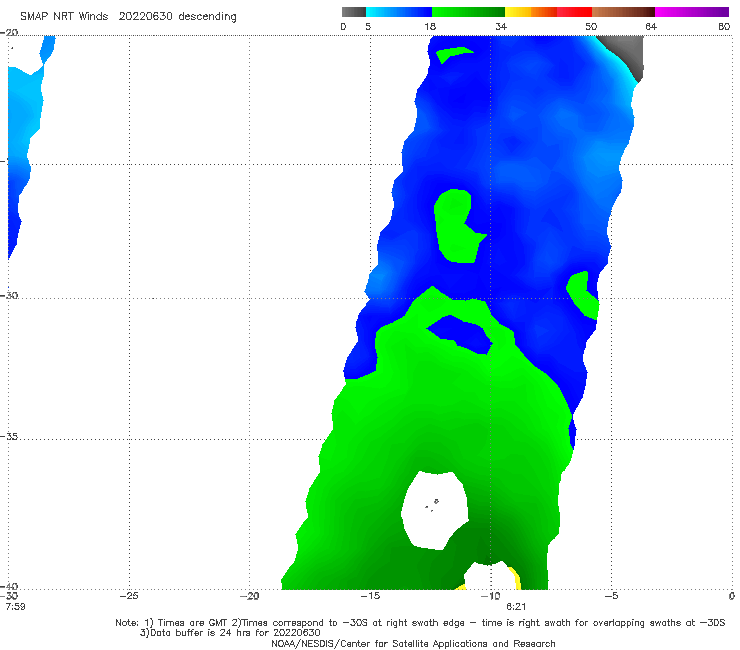Click the yellow high-wind sliver at the swath bottom
The image size is (740, 650).
(516, 578)
